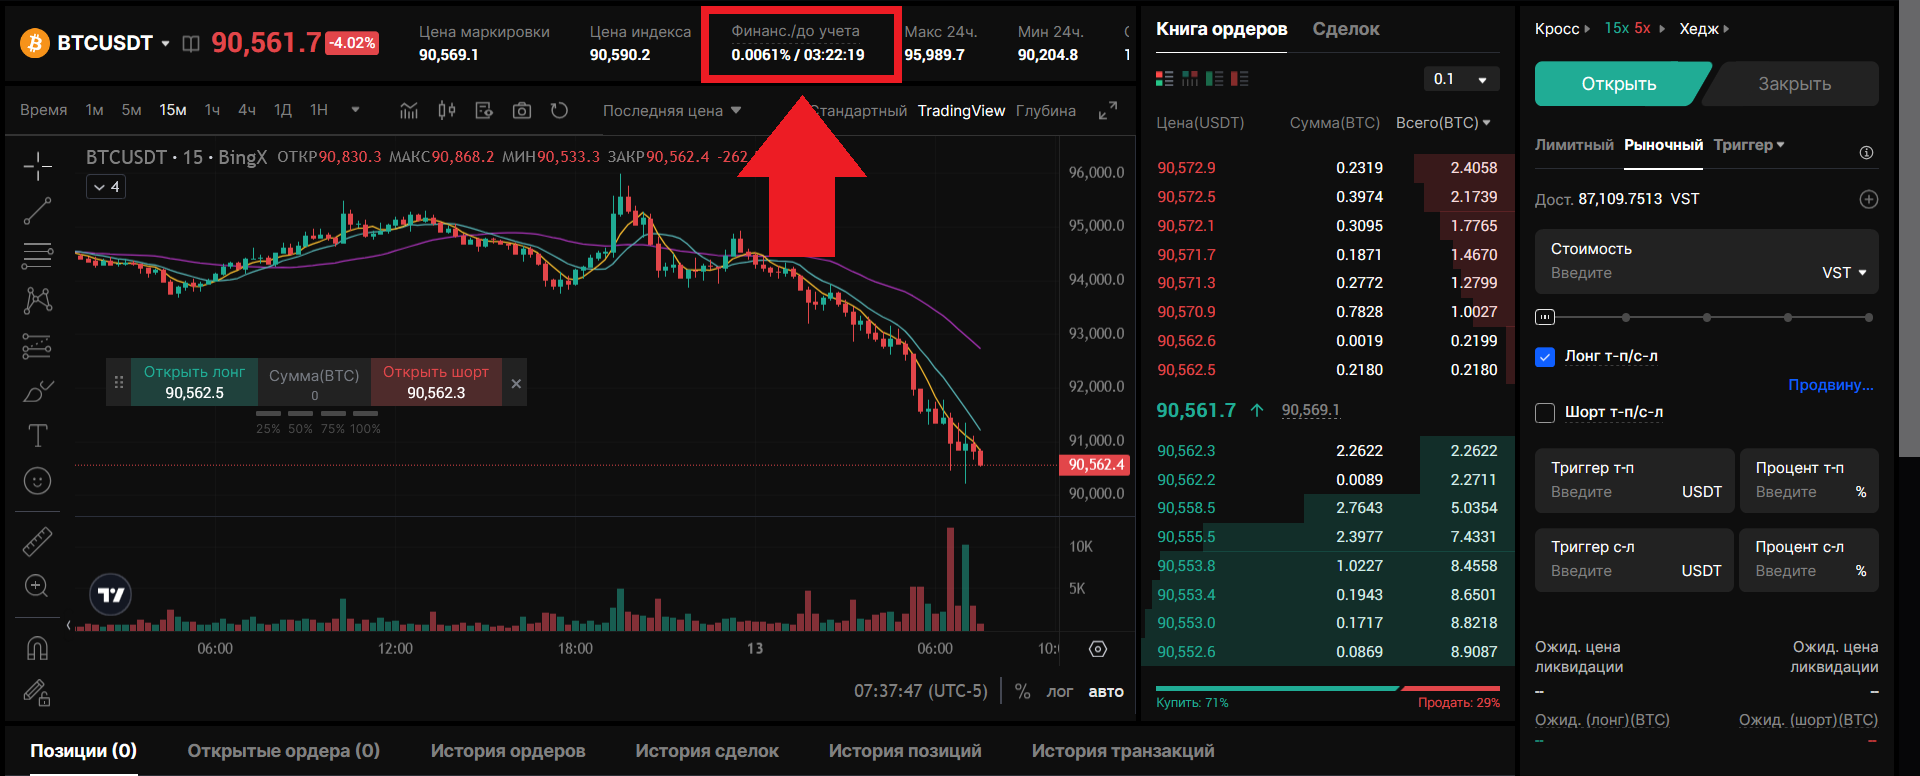1920x776 pixels.
Task: Open the История ордеров tab
Action: tap(508, 751)
